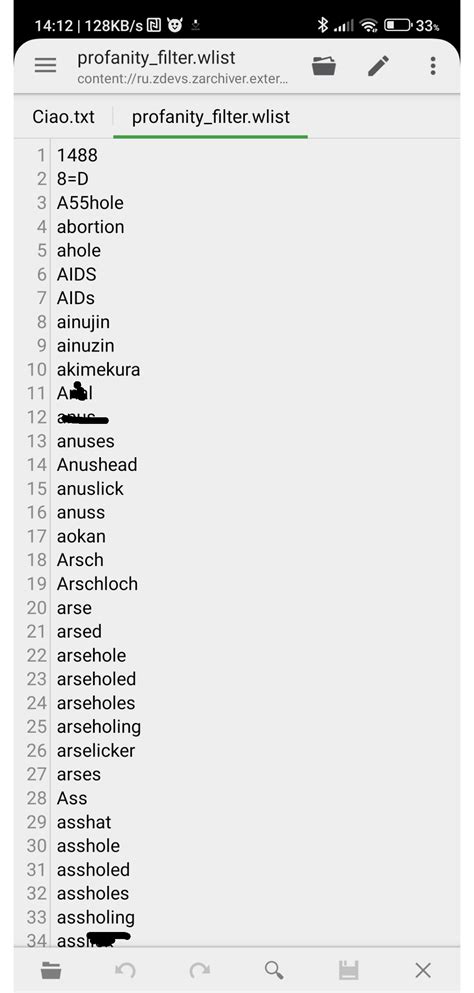Open search with the magnifier icon
Image resolution: width=474 pixels, height=993 pixels.
[x=274, y=970]
